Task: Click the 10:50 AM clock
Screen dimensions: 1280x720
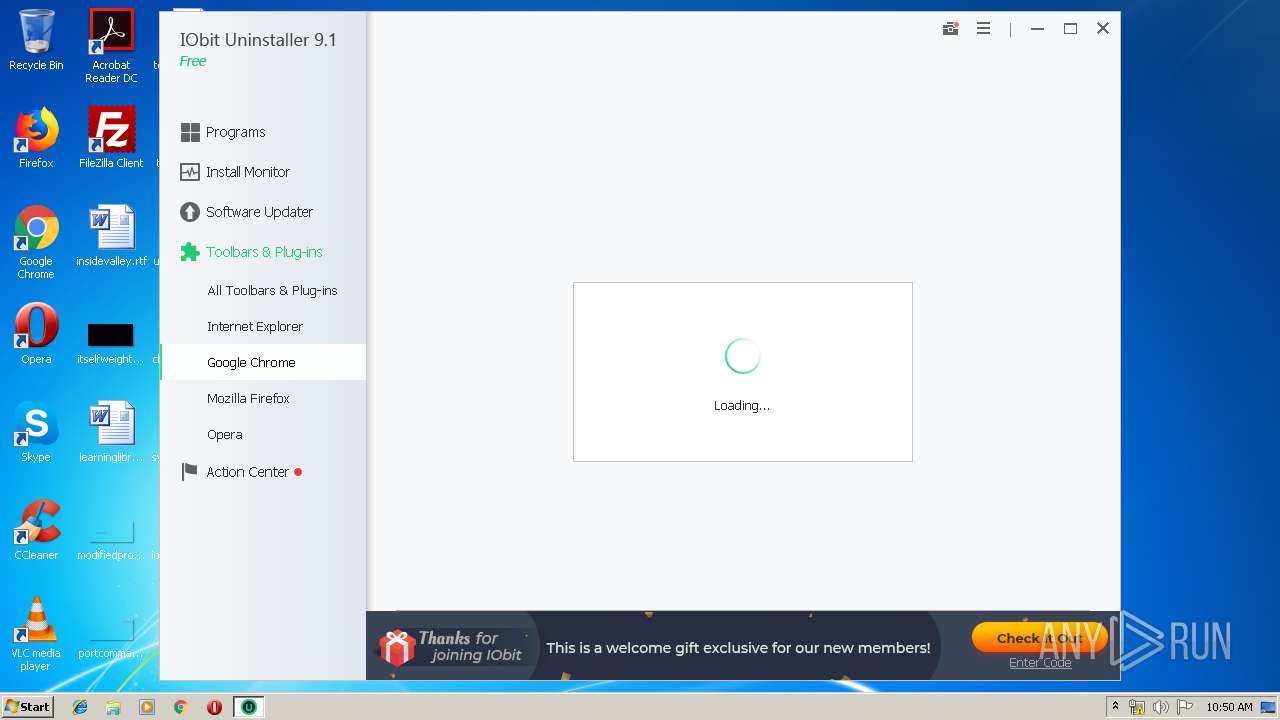Action: click(x=1229, y=707)
